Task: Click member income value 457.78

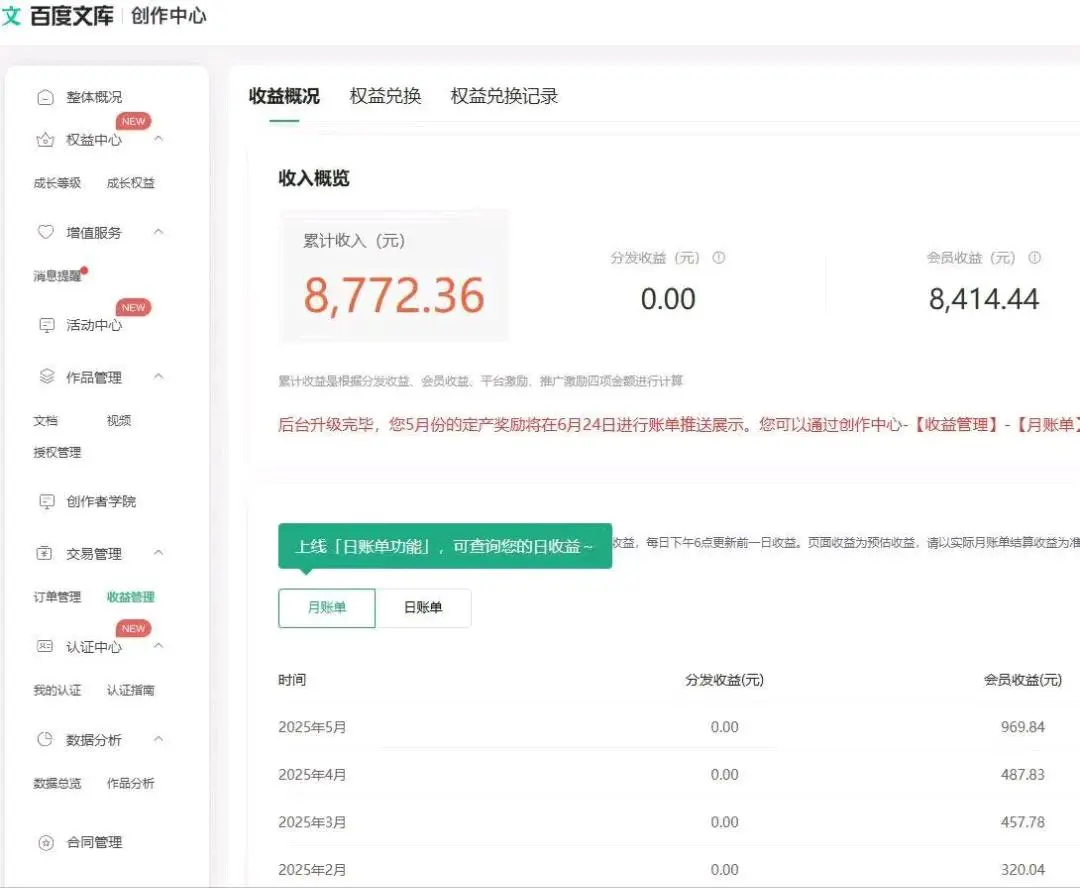Action: pyautogui.click(x=1023, y=822)
